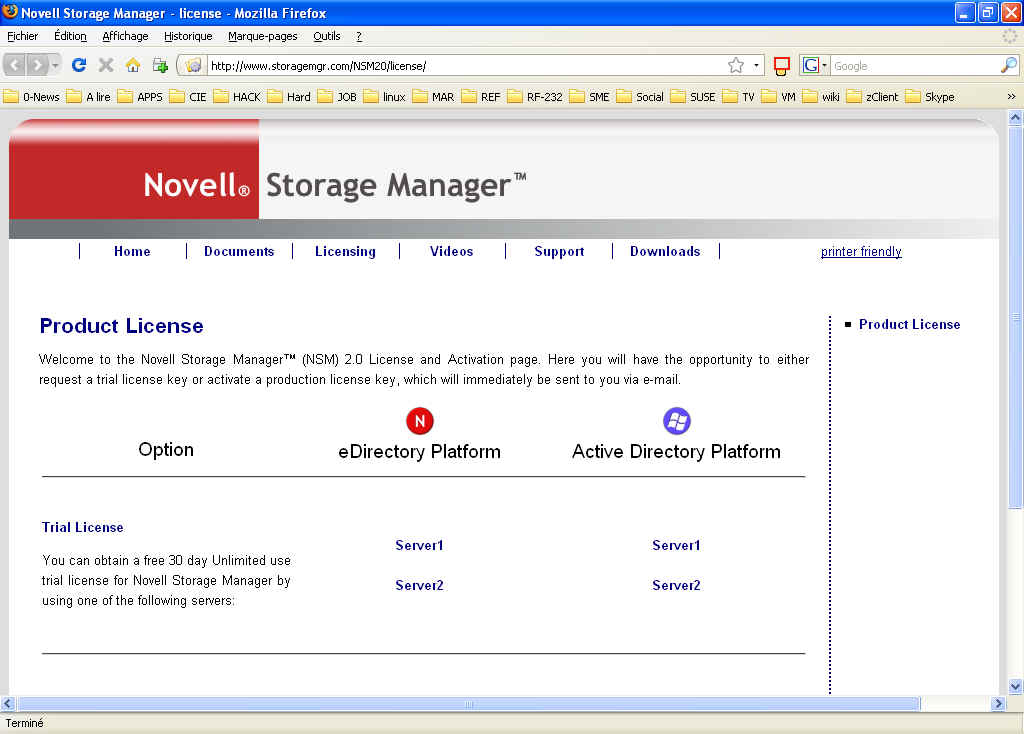Bookmark this page with the star icon

736,65
